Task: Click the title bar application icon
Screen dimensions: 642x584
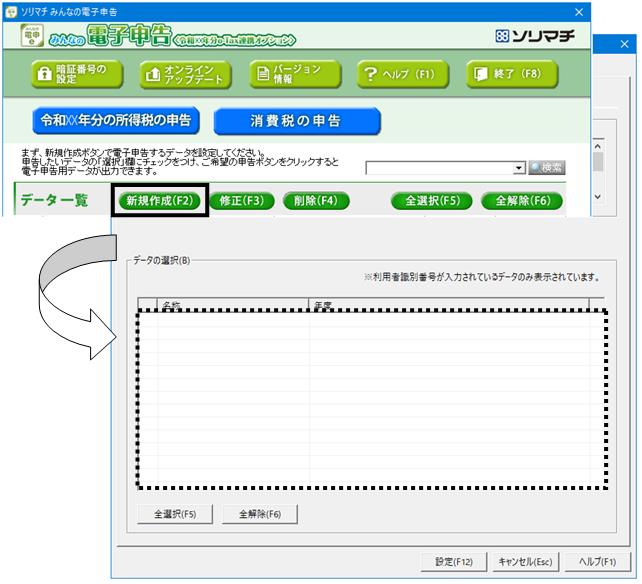Action: click(x=10, y=11)
